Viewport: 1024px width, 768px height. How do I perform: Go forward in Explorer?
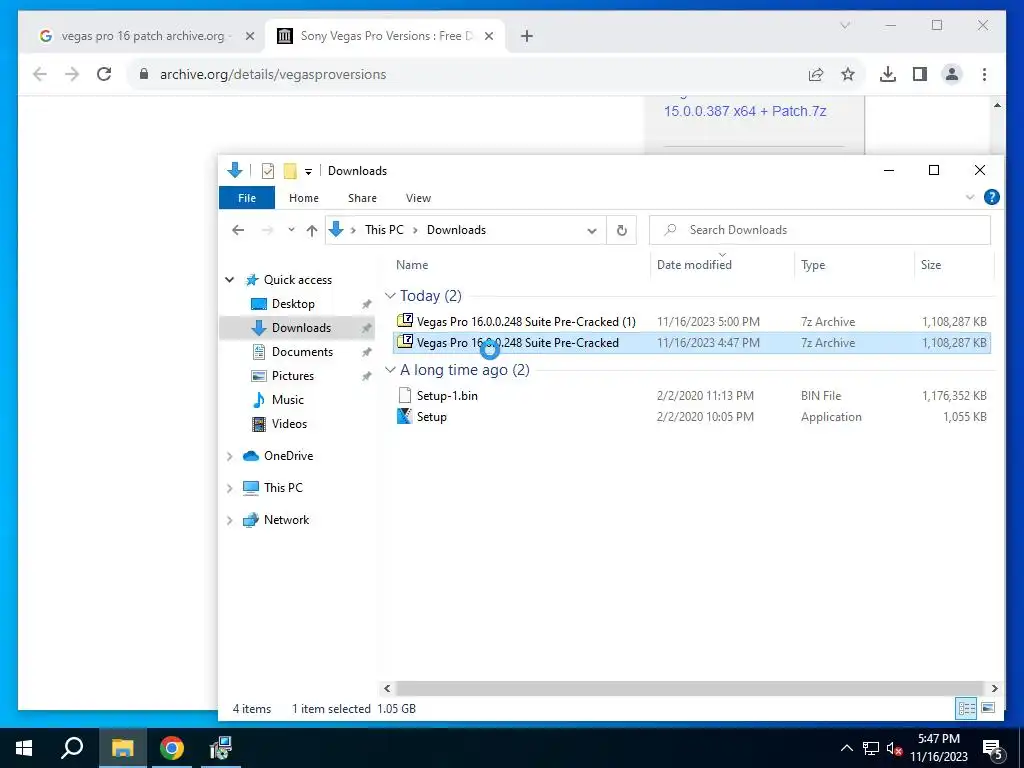pyautogui.click(x=267, y=230)
